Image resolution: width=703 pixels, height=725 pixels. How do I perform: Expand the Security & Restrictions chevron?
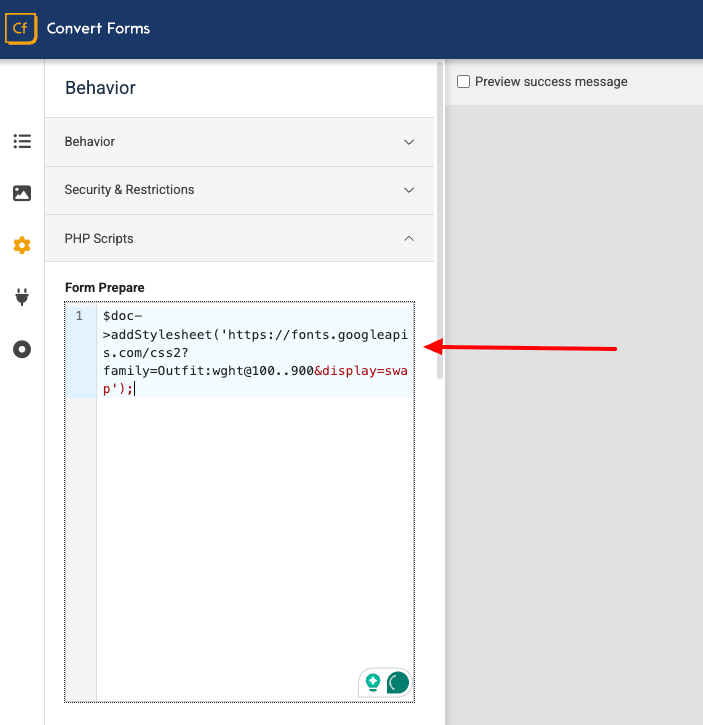pyautogui.click(x=409, y=190)
